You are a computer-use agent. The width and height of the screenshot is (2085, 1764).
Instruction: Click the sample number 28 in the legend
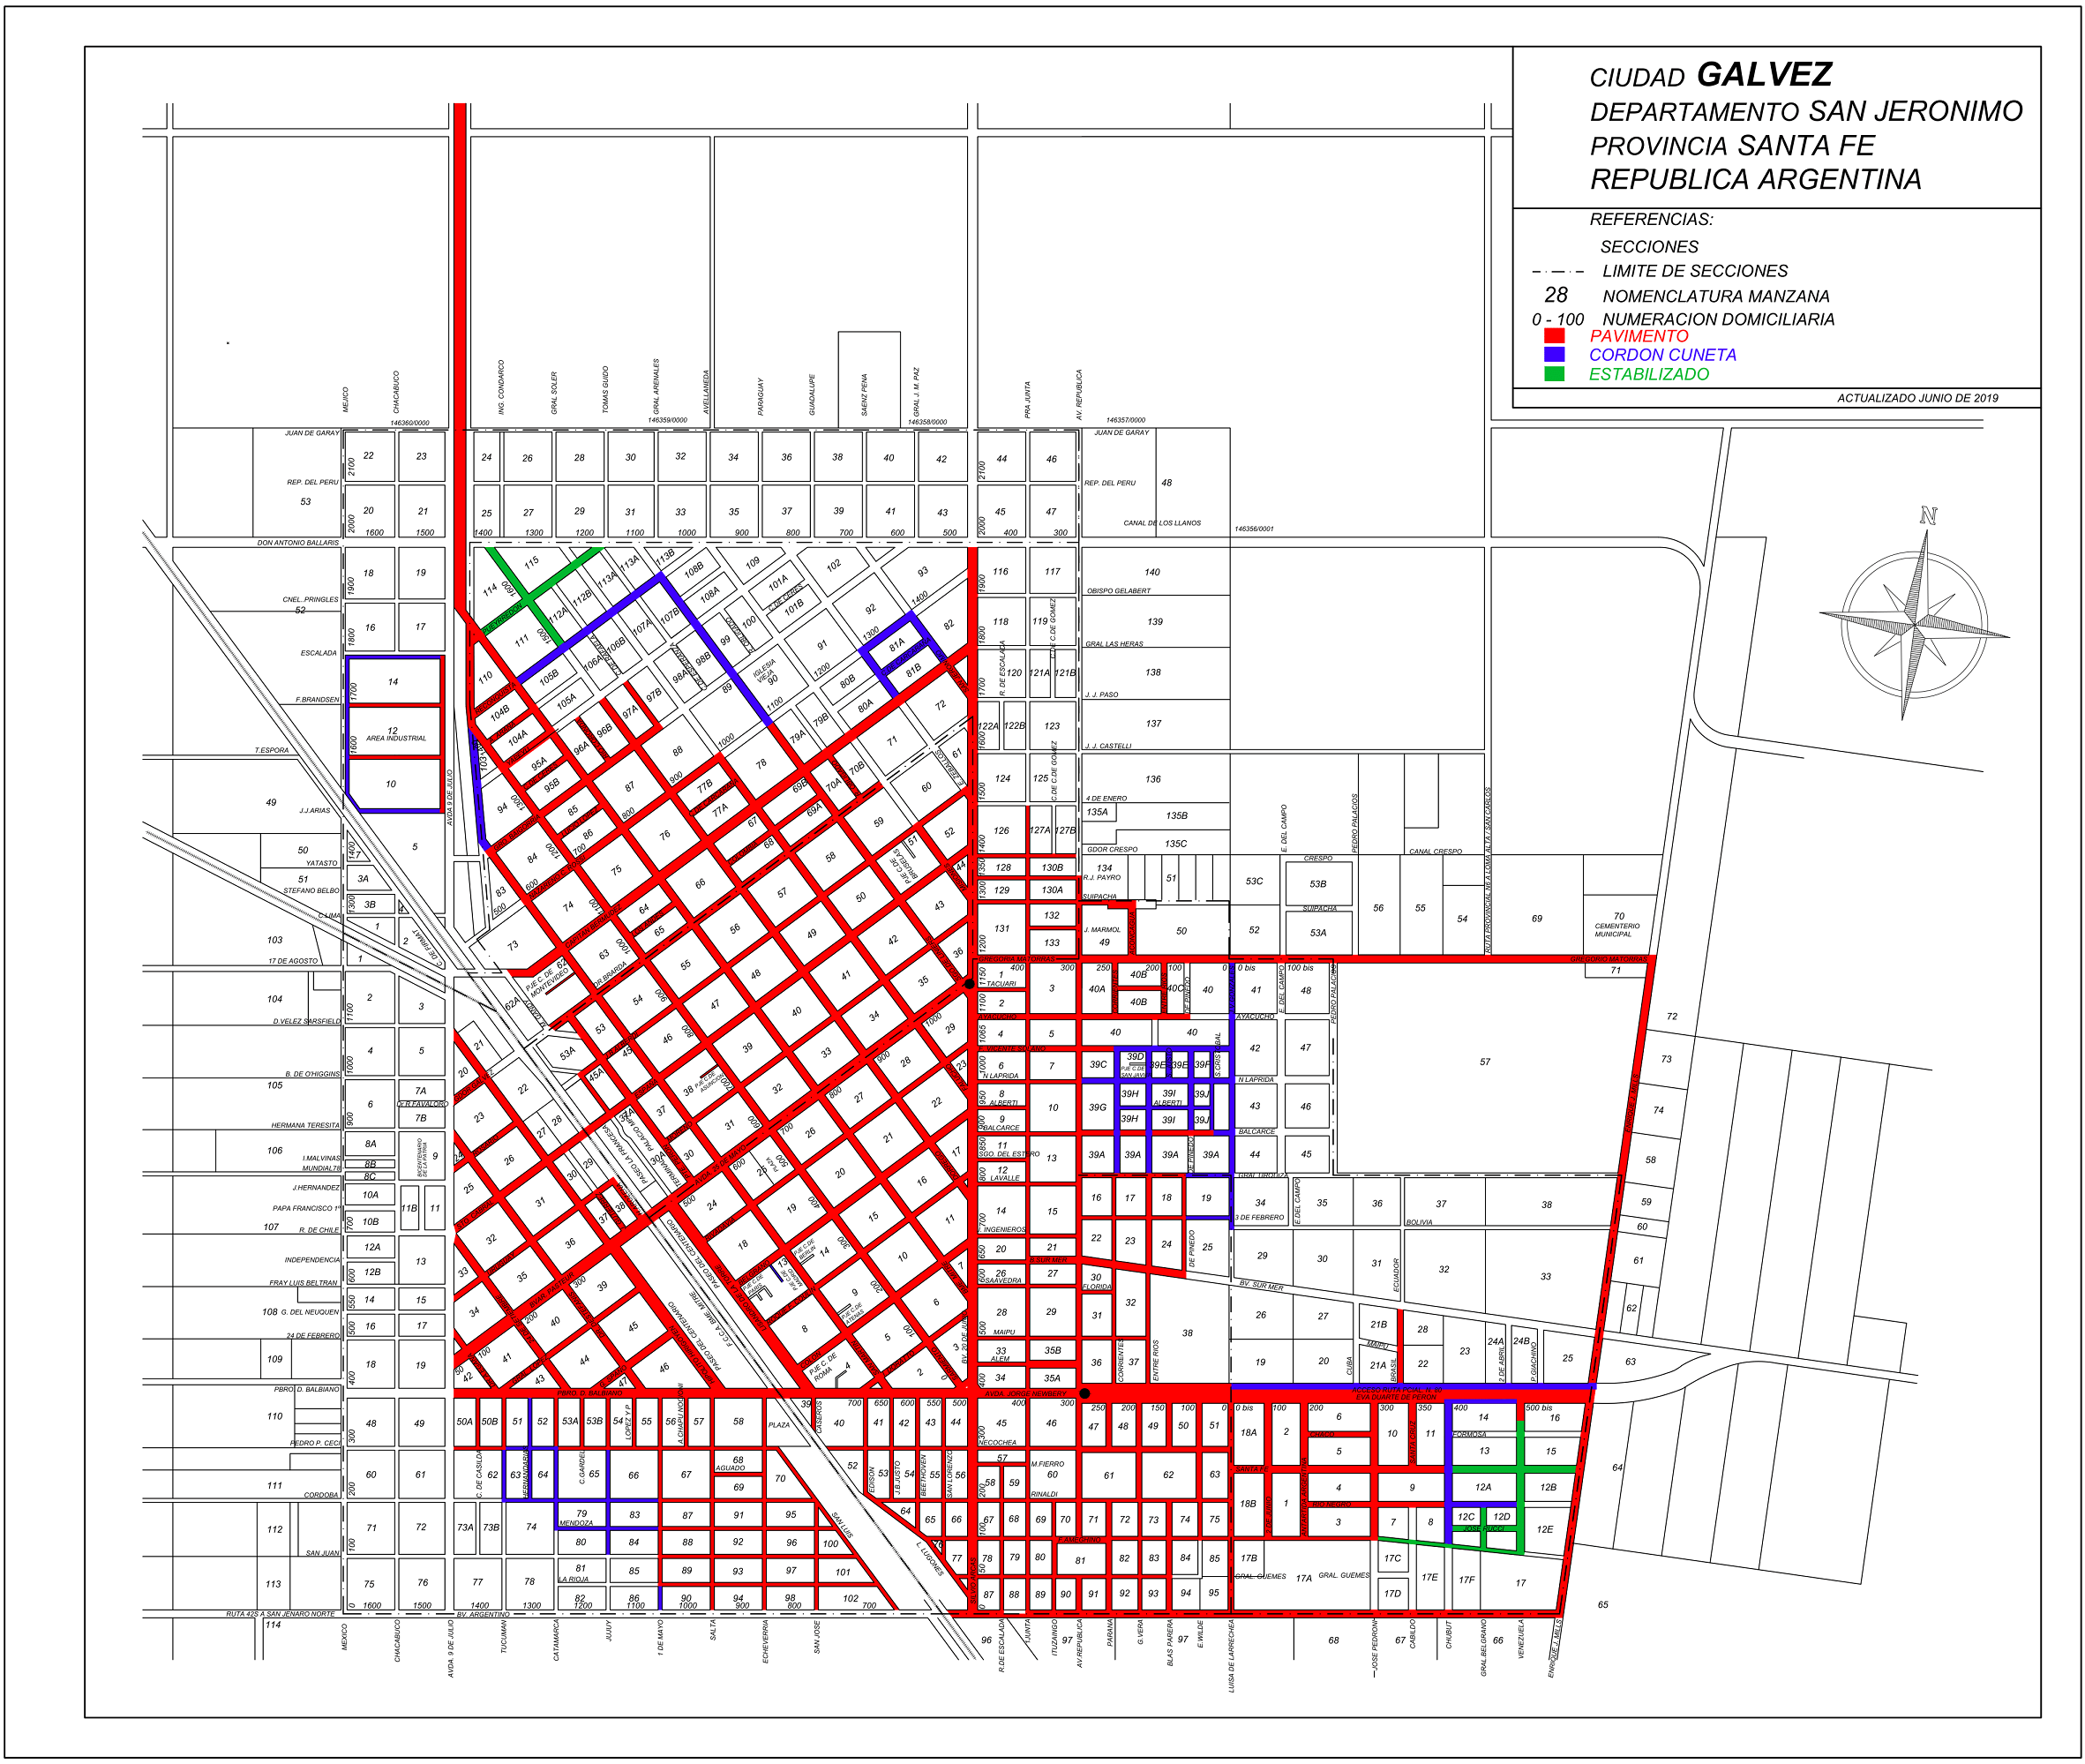point(1556,295)
